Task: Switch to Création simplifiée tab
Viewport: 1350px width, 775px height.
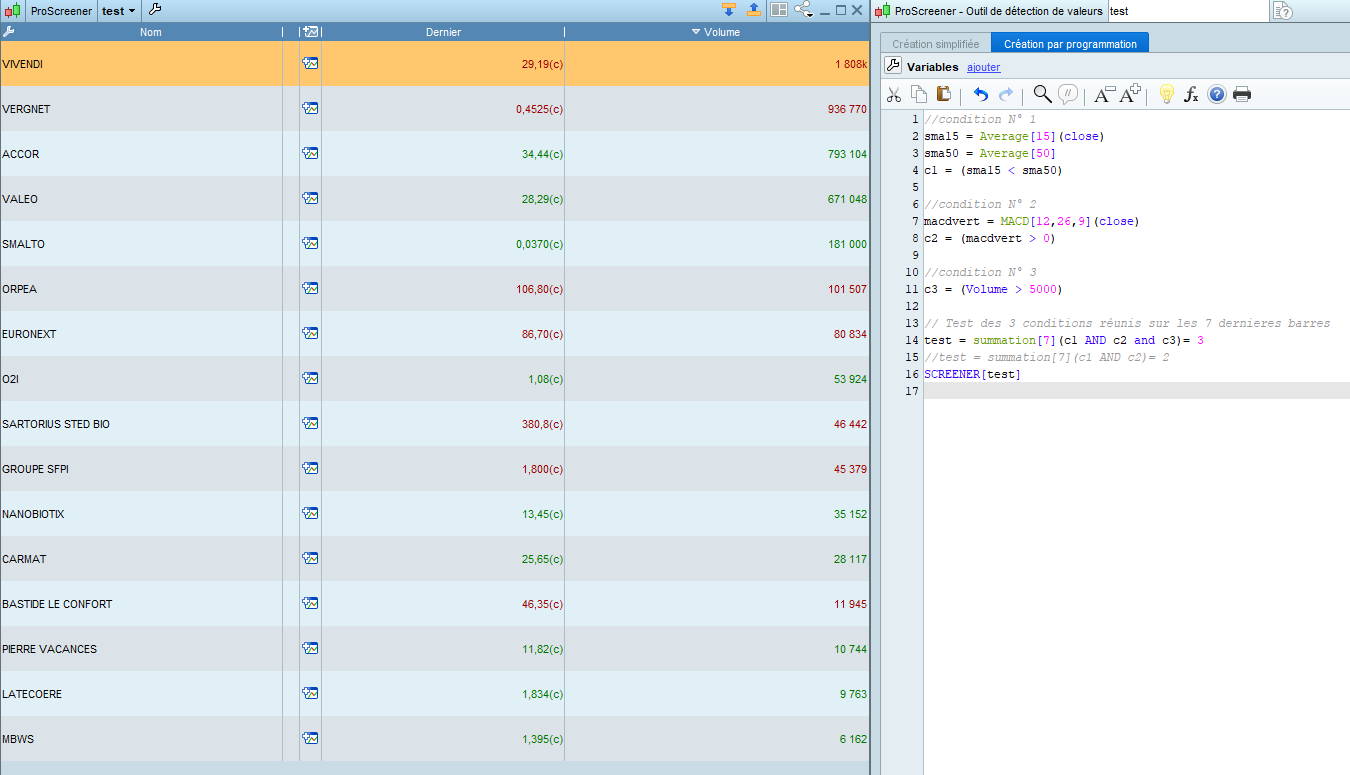Action: tap(935, 44)
